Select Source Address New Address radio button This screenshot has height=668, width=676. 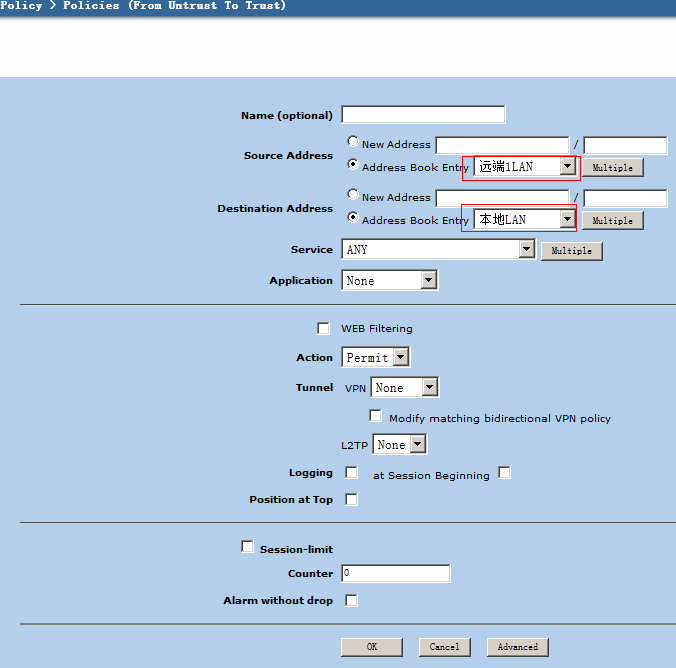pos(353,142)
